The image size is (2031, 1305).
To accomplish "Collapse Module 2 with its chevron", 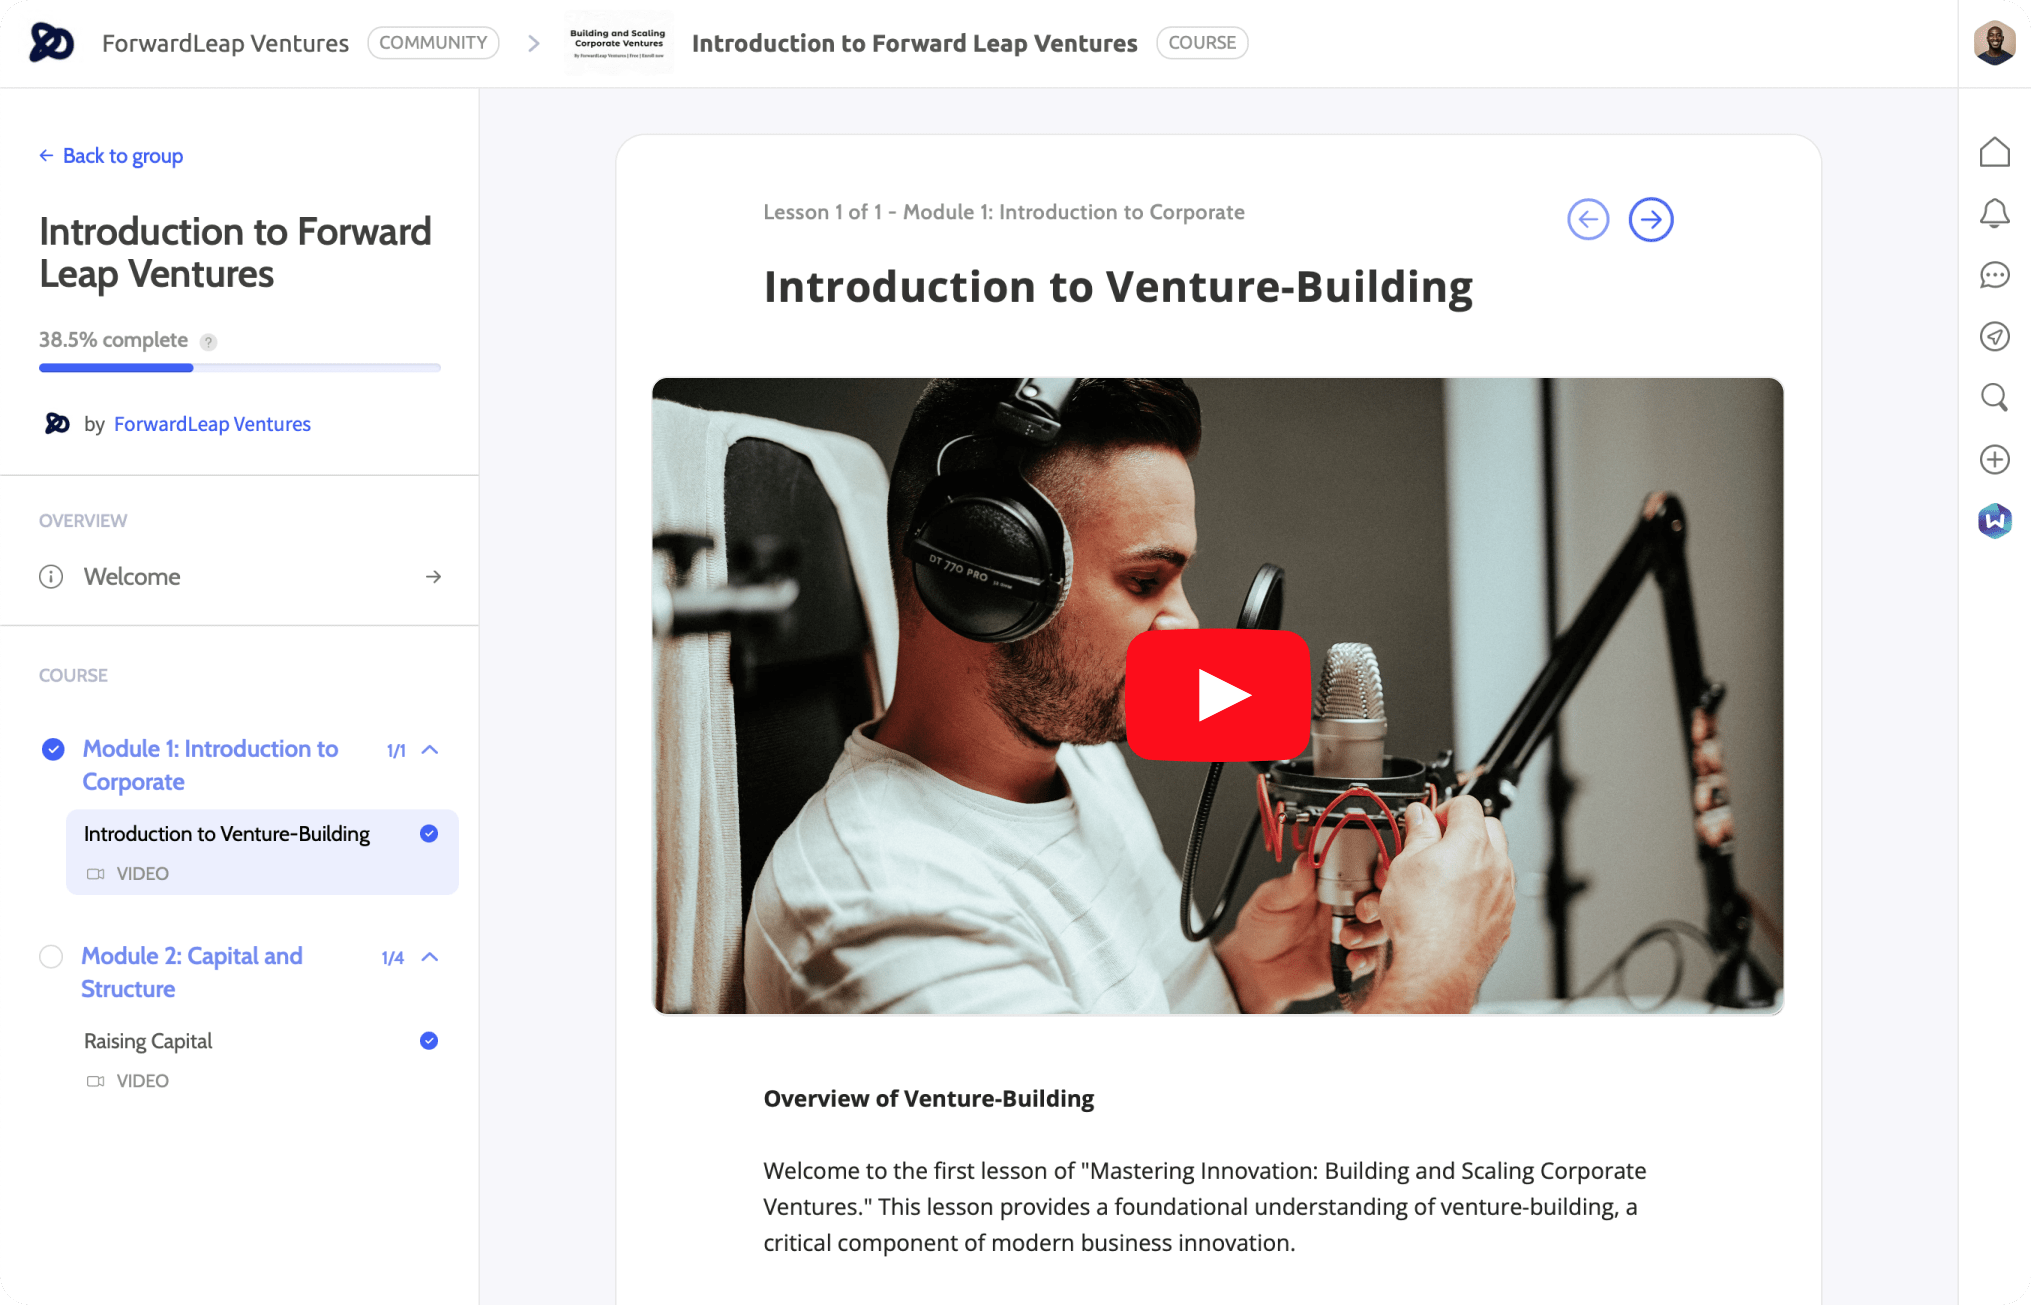I will click(x=431, y=957).
